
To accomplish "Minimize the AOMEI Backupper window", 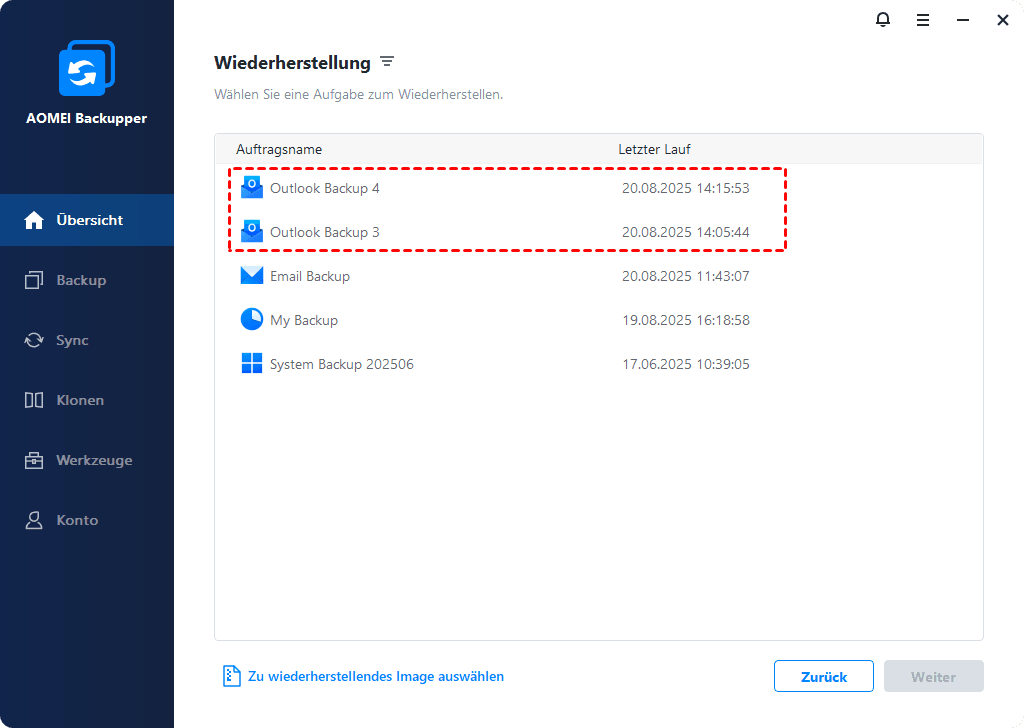I will coord(963,20).
